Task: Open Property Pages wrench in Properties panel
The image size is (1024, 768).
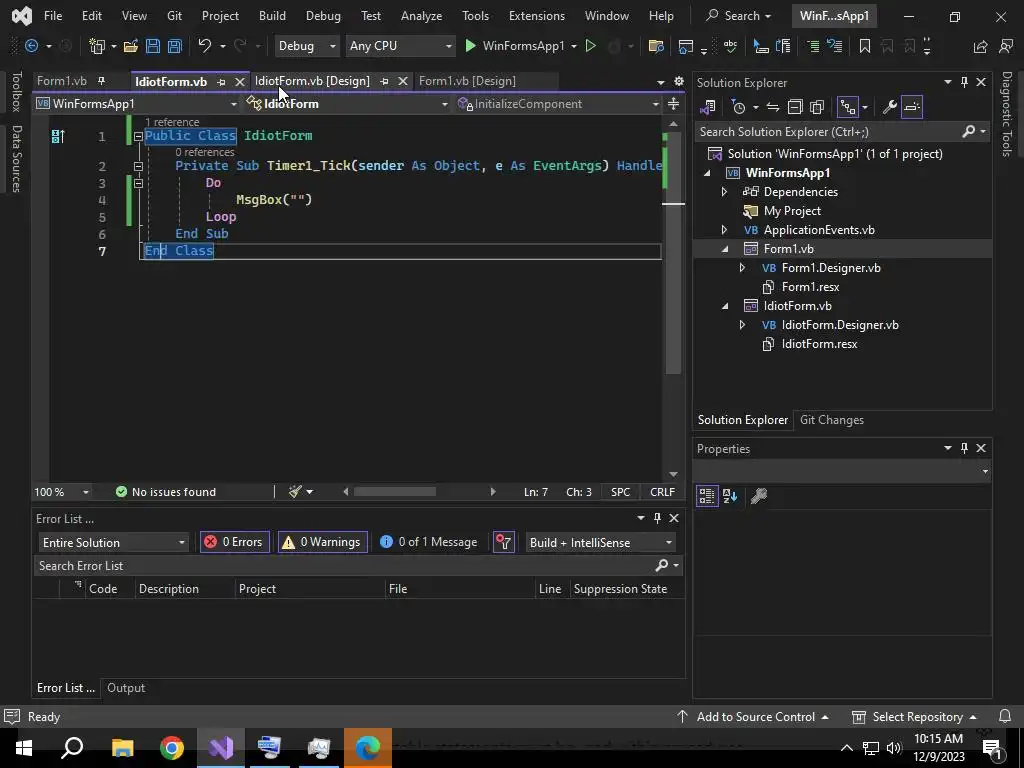Action: point(759,496)
